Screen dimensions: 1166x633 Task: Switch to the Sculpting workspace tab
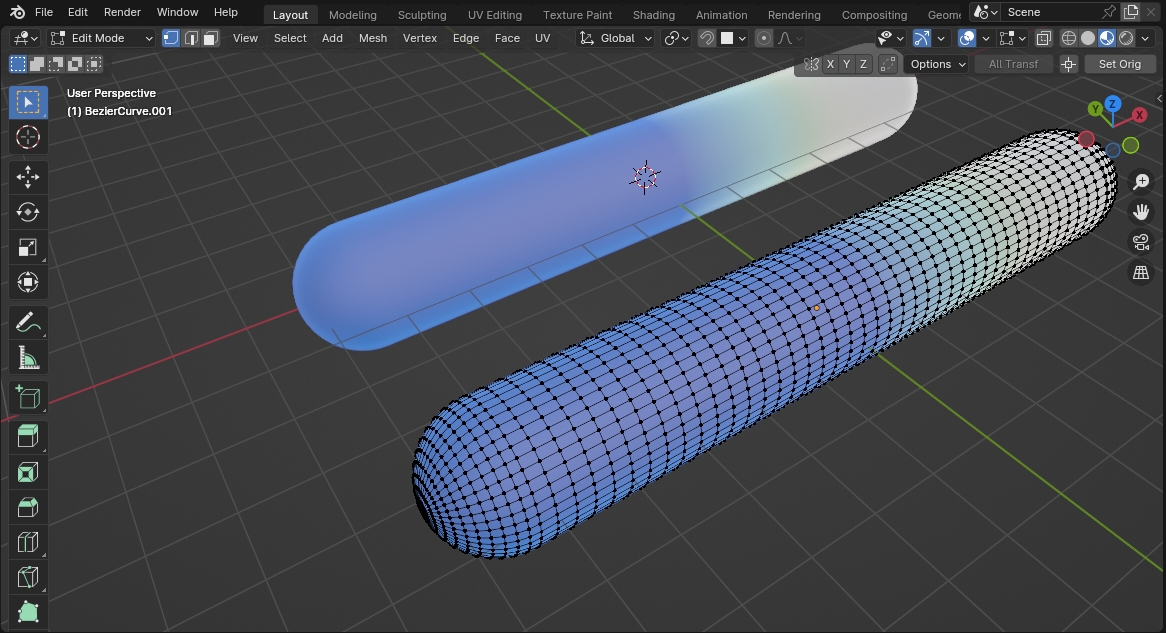pos(422,15)
